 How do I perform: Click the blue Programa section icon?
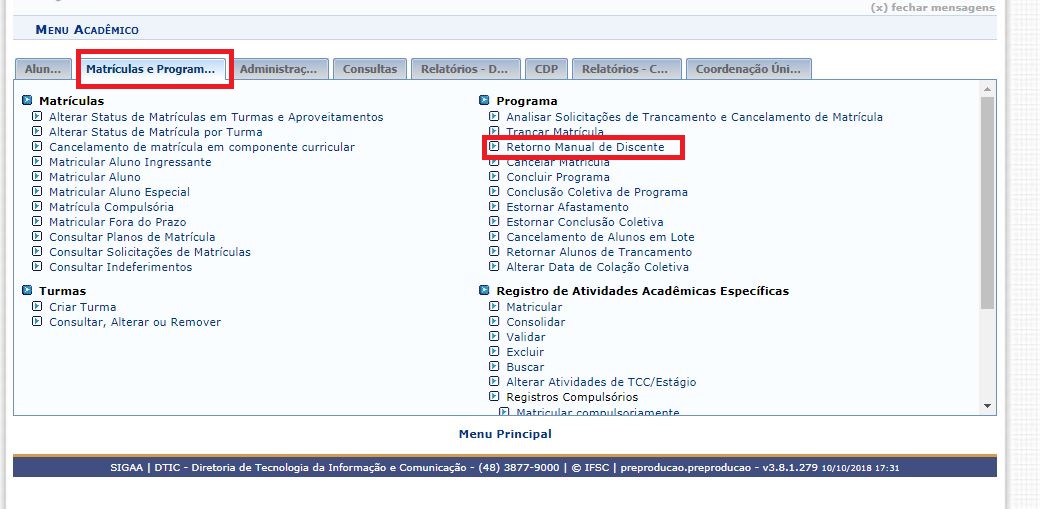[484, 101]
